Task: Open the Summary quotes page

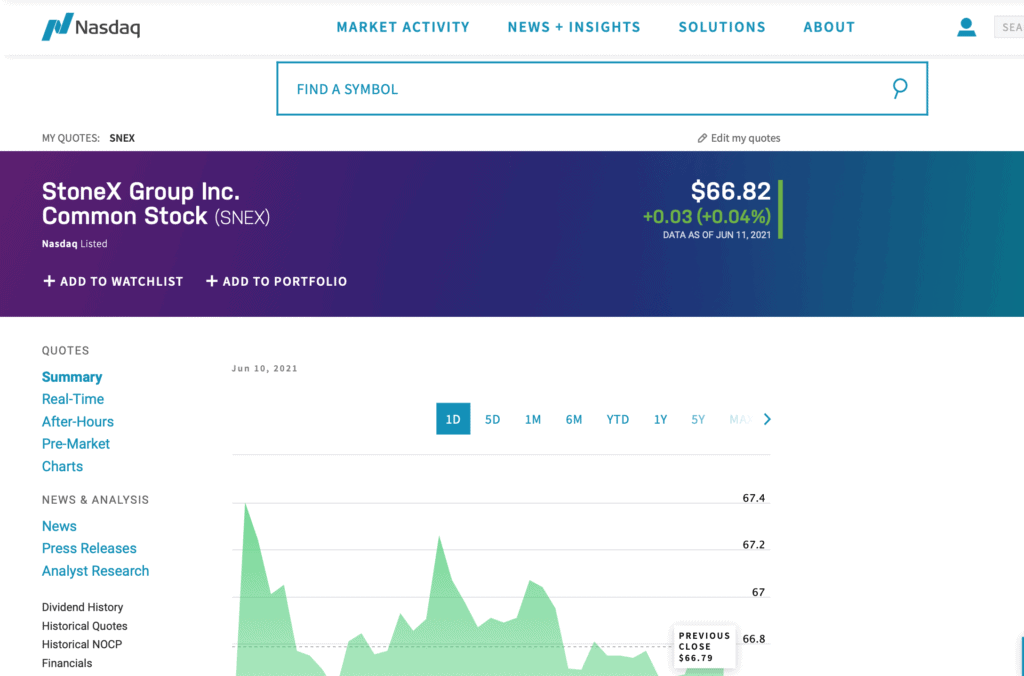Action: pos(72,377)
